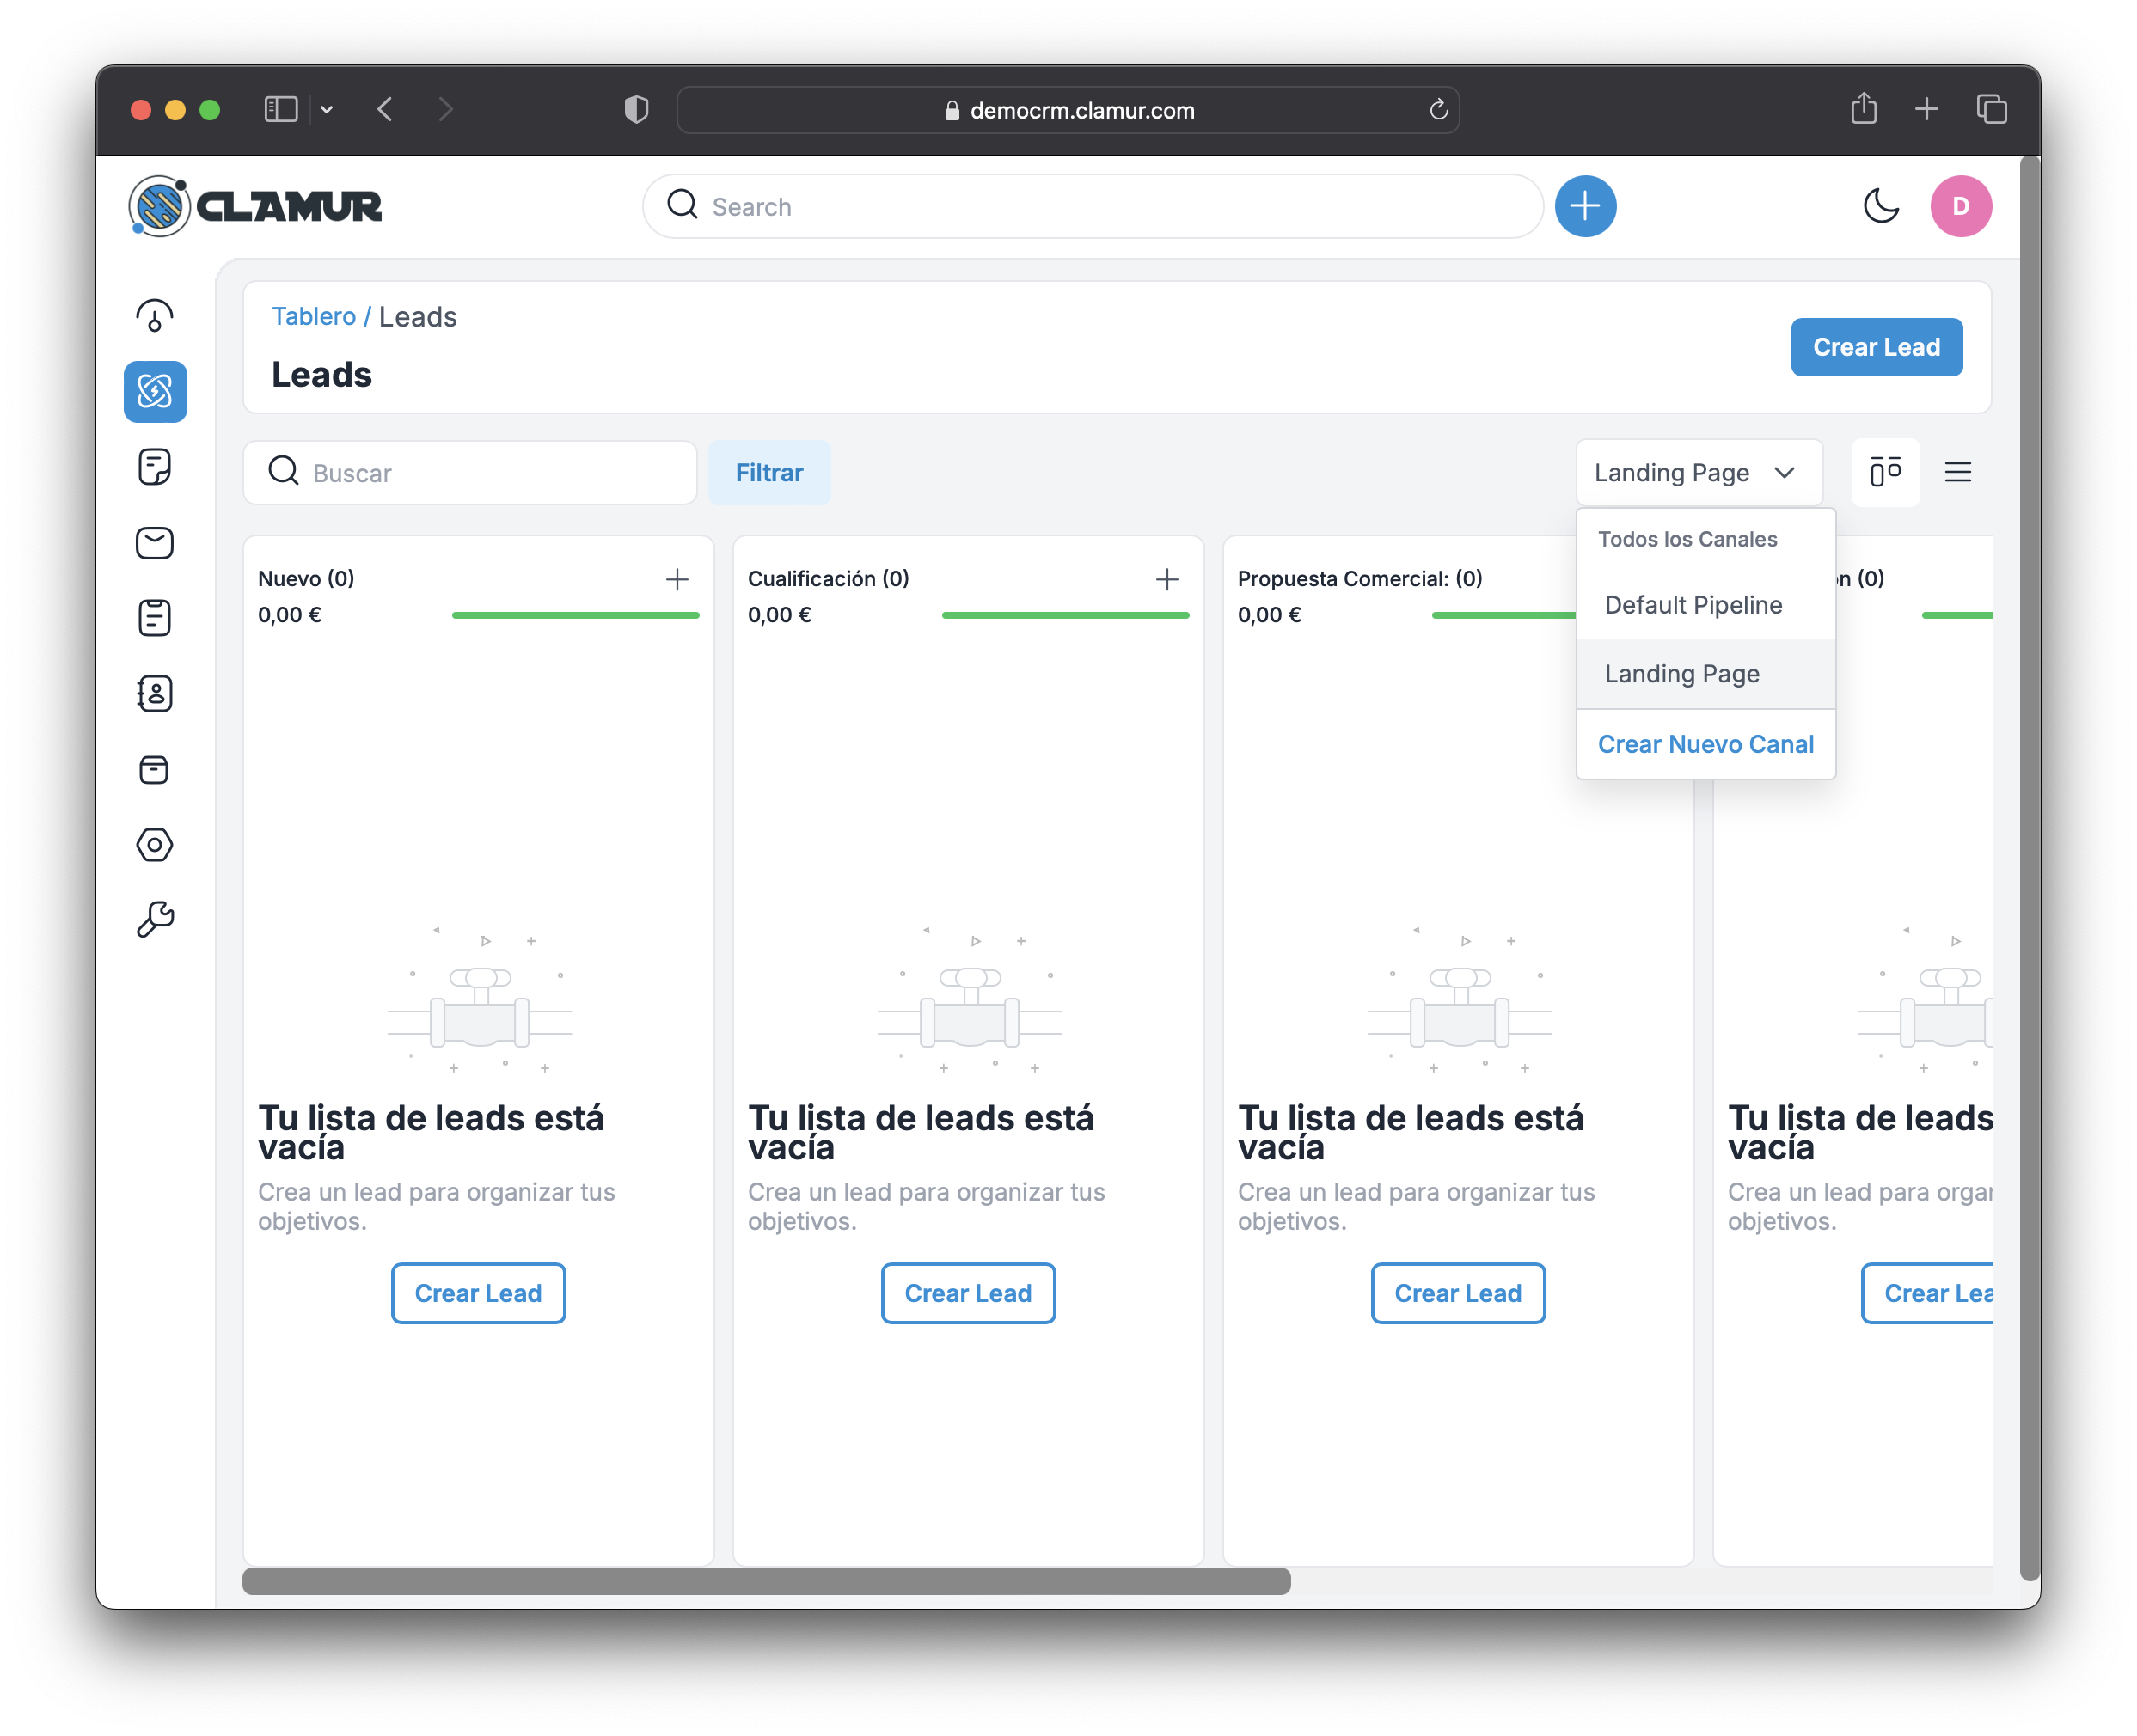Viewport: 2137px width, 1736px height.
Task: Open the Tablero breadcrumb link
Action: [x=313, y=316]
